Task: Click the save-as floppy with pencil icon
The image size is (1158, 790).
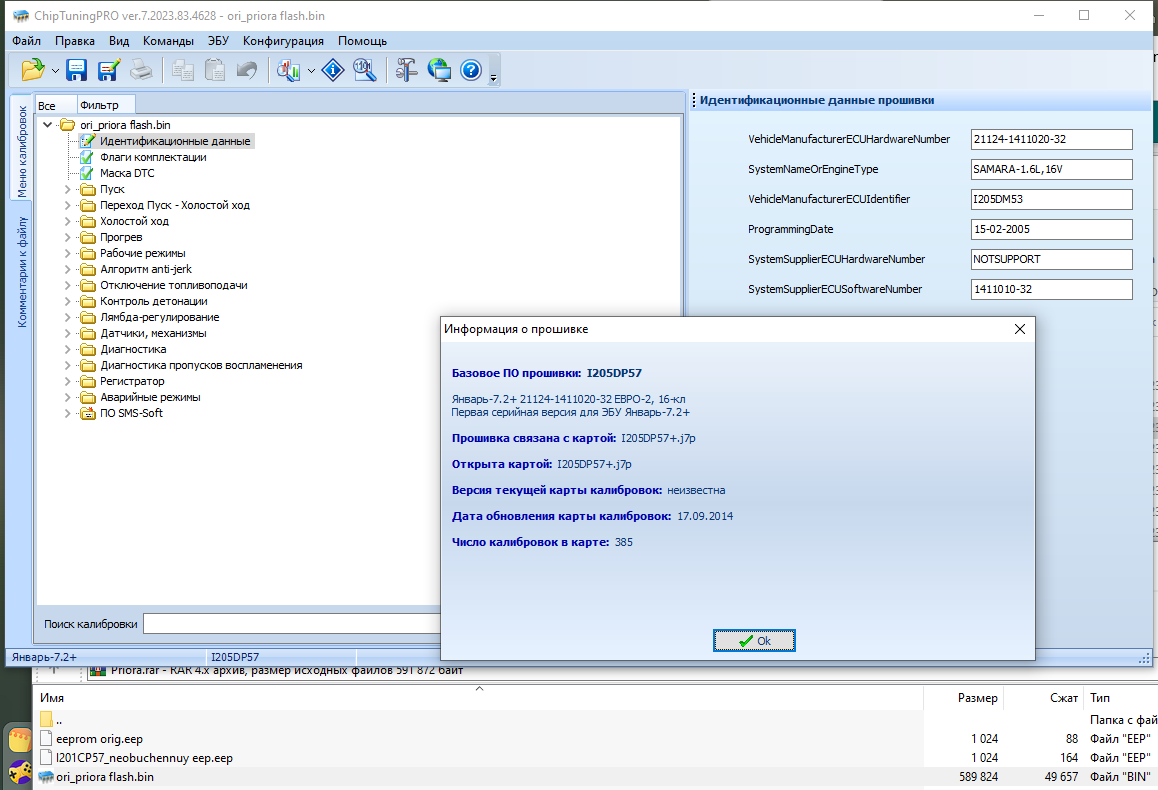Action: pyautogui.click(x=109, y=70)
